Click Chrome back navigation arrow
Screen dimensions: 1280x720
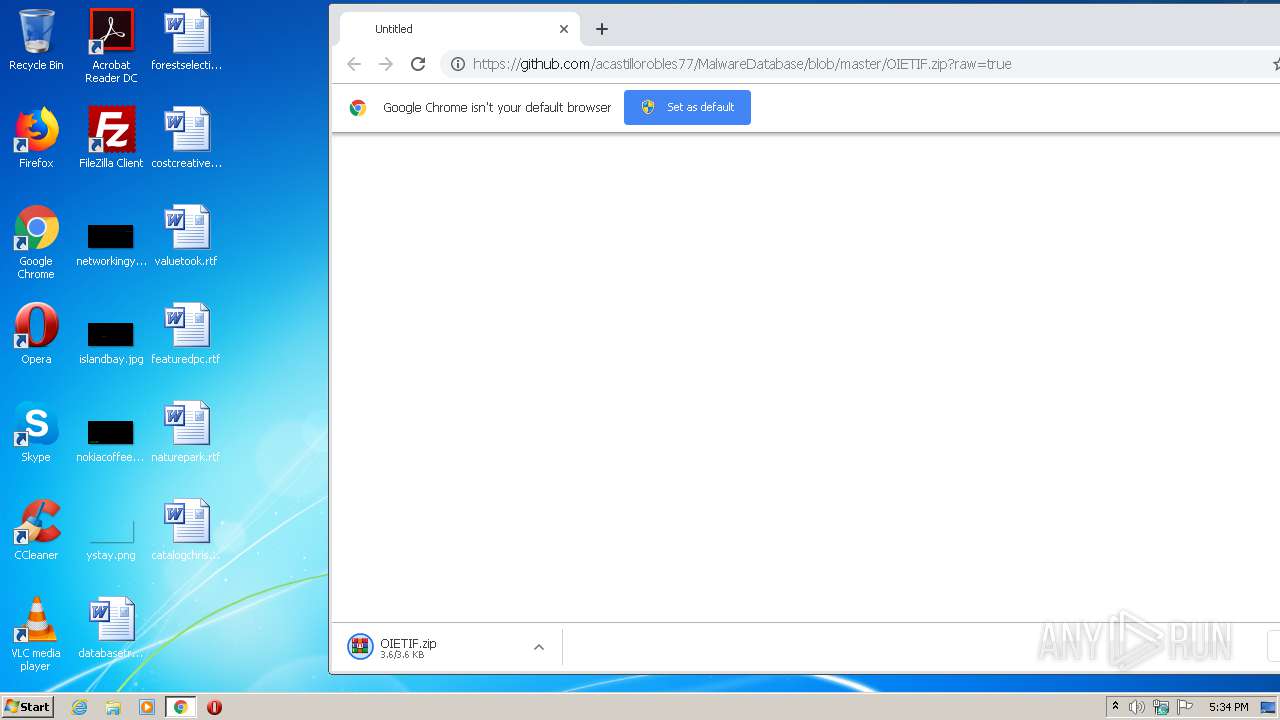353,64
